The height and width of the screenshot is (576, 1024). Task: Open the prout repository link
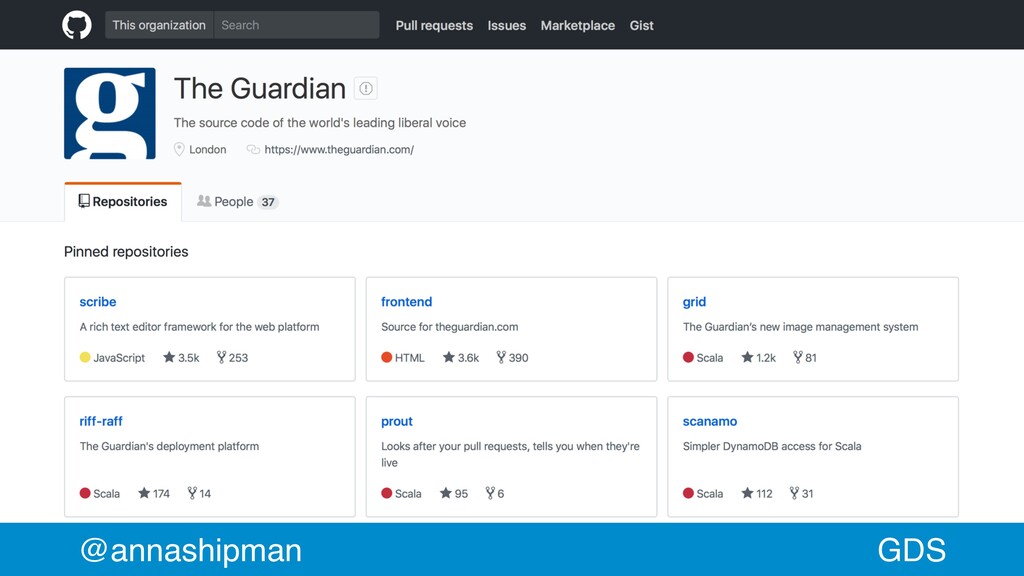(x=397, y=421)
